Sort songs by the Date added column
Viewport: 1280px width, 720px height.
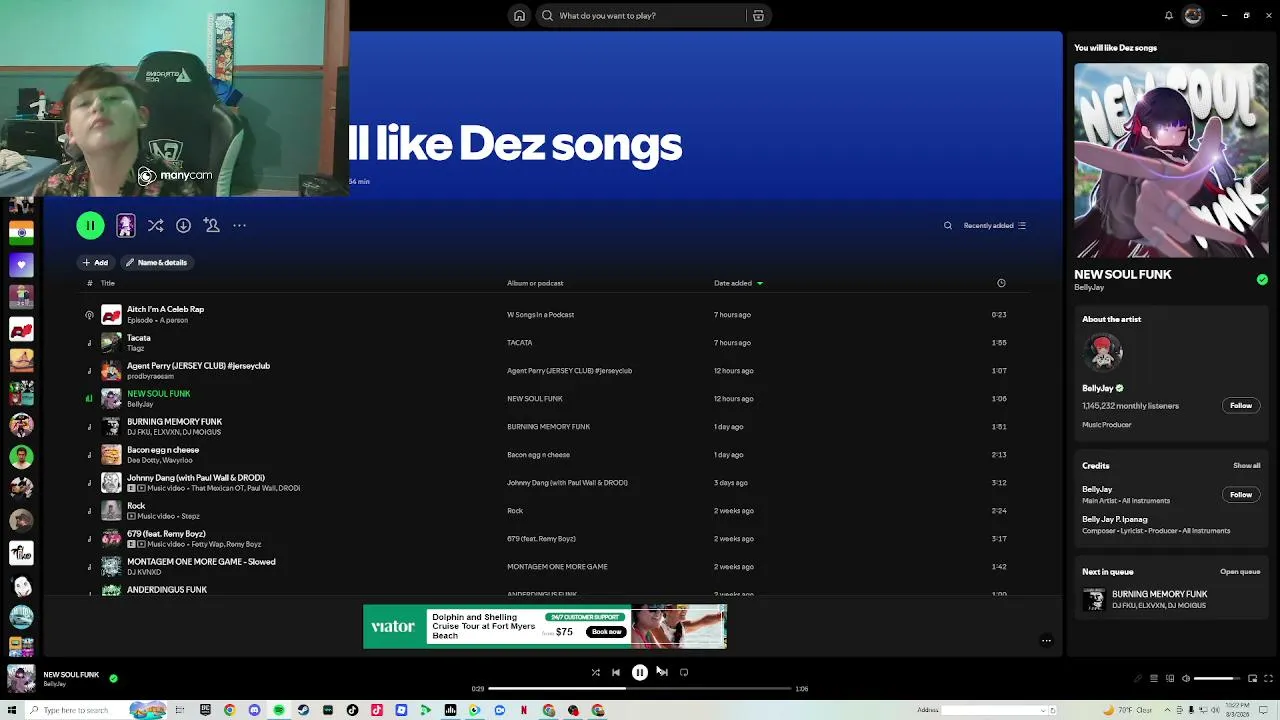[x=738, y=283]
